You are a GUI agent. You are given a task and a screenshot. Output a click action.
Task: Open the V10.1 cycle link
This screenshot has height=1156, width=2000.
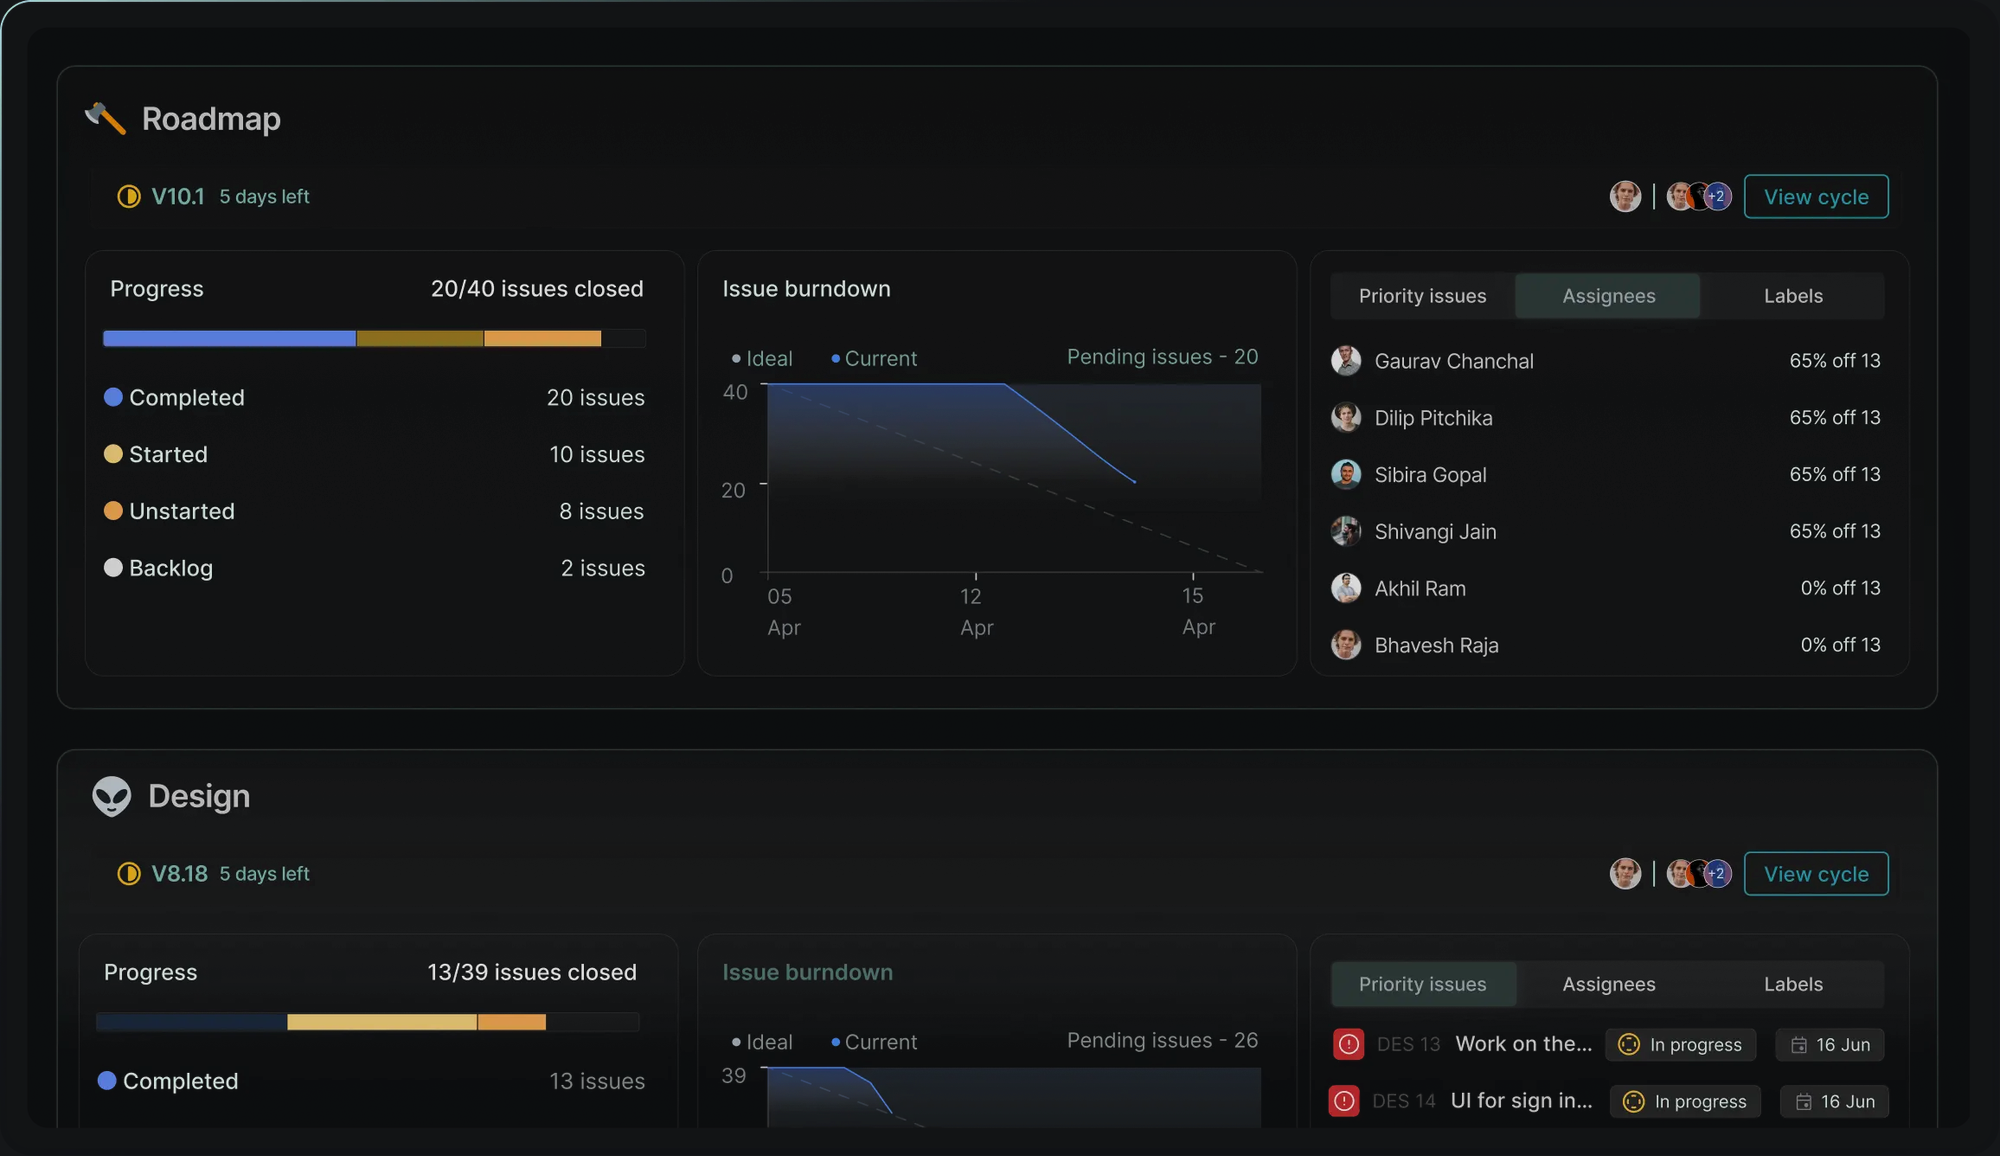point(178,196)
